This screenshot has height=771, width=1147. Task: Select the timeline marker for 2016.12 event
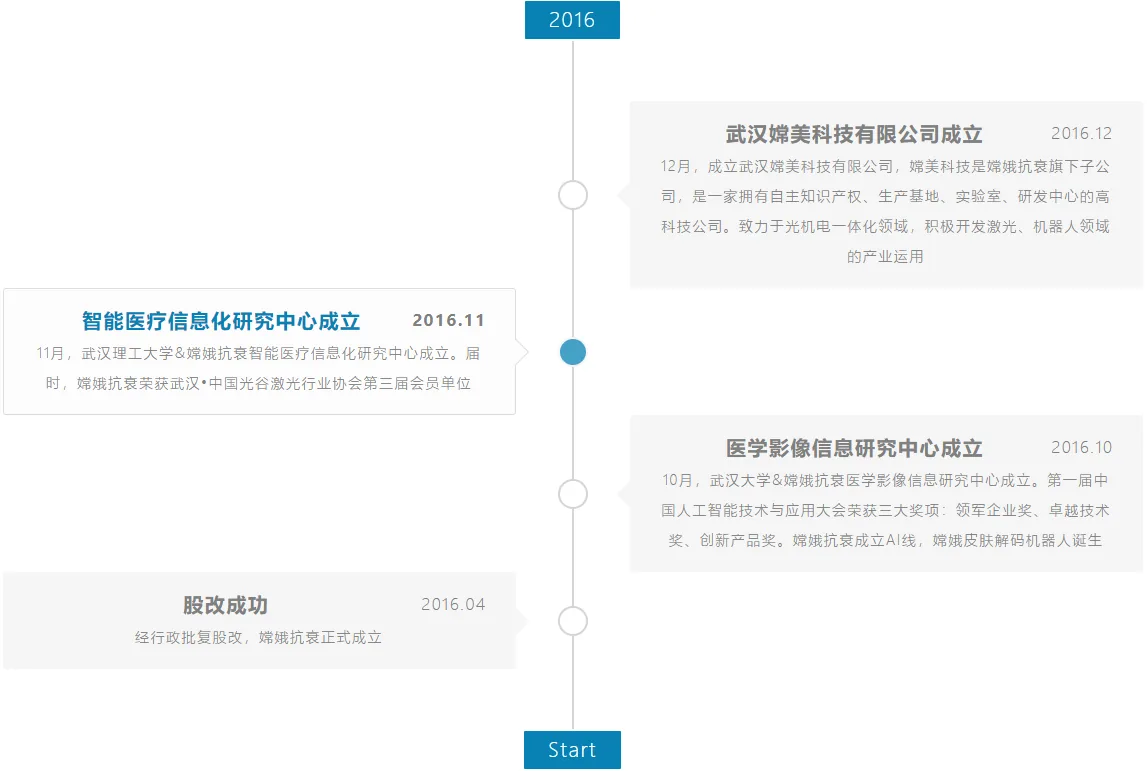[x=573, y=195]
